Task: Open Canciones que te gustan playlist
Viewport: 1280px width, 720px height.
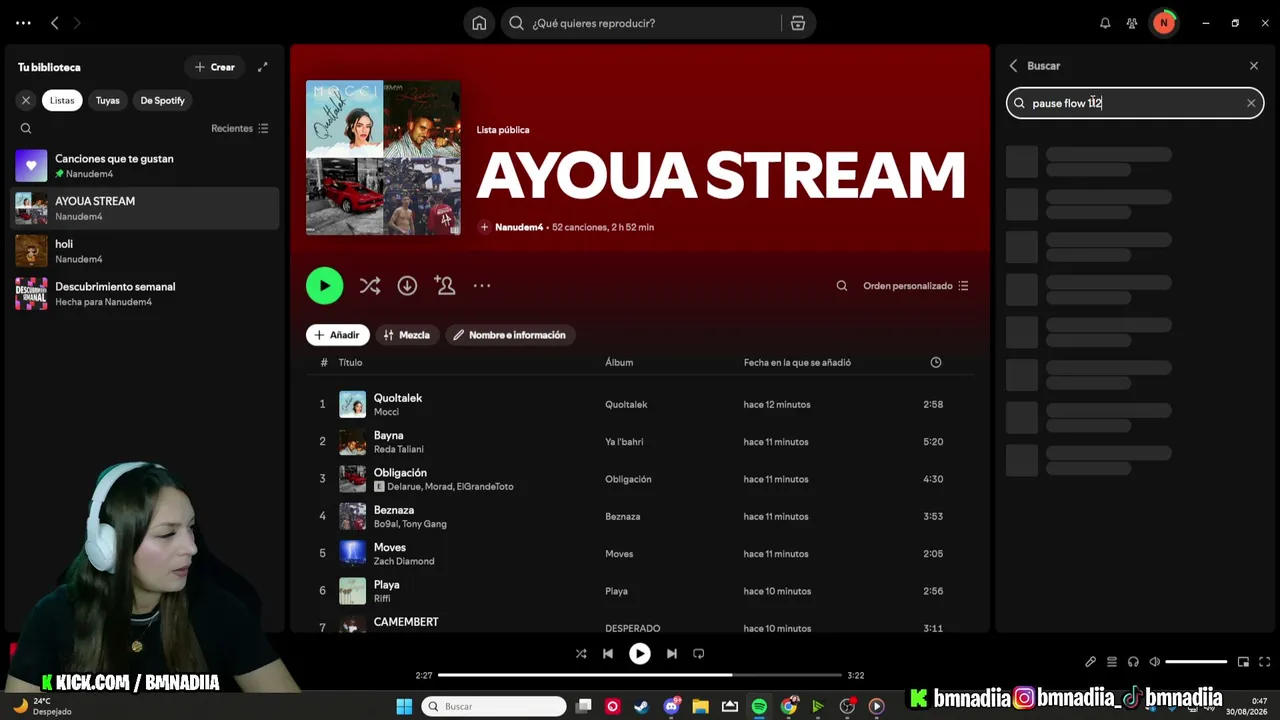Action: click(145, 166)
